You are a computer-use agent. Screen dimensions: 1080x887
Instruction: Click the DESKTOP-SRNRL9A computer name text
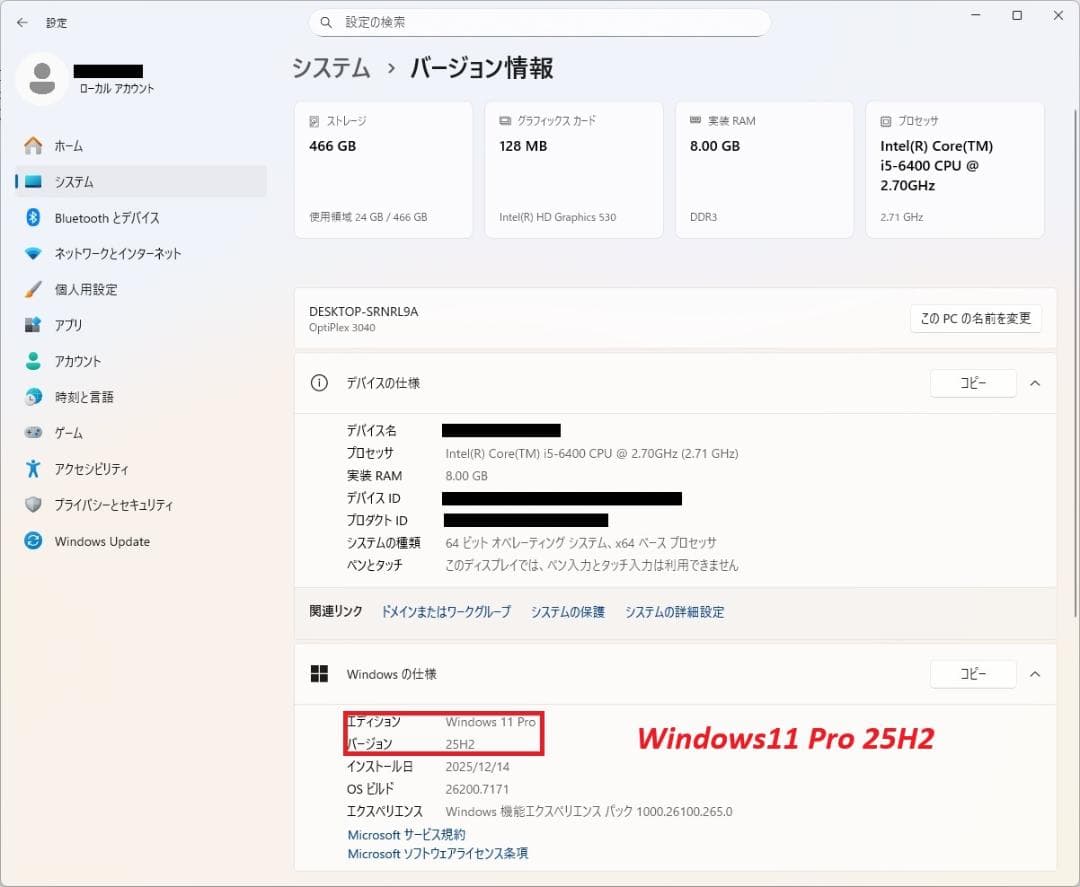point(364,311)
